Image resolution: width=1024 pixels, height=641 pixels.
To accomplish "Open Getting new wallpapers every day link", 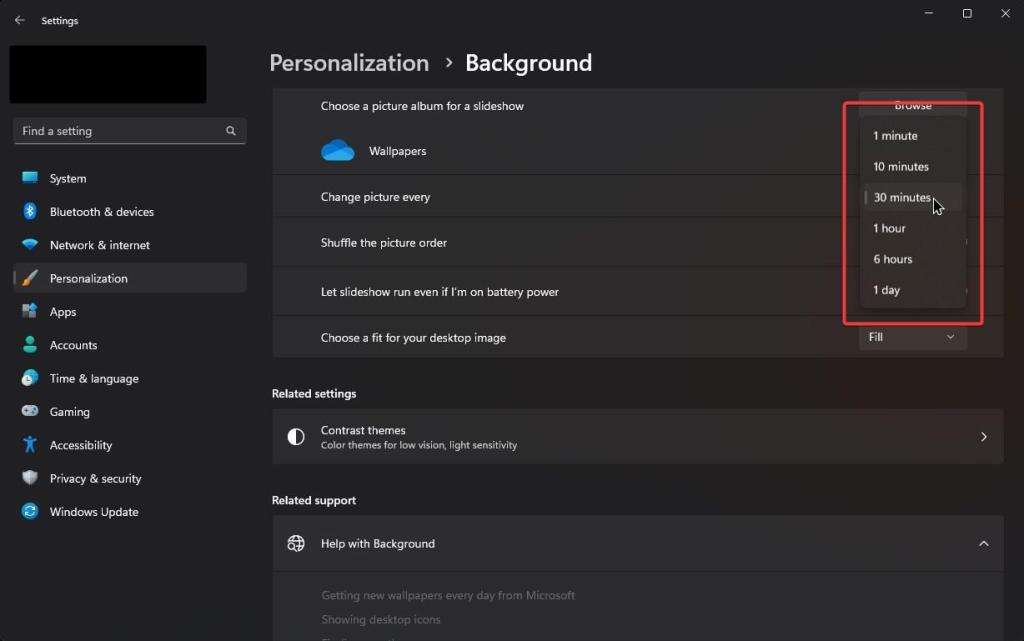I will tap(448, 595).
